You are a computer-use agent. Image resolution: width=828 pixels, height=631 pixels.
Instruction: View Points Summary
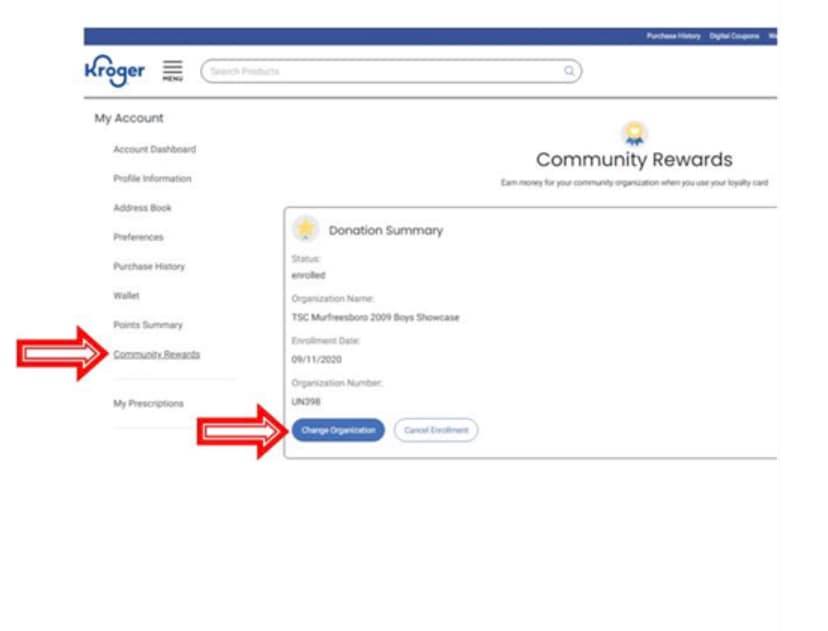click(x=148, y=325)
